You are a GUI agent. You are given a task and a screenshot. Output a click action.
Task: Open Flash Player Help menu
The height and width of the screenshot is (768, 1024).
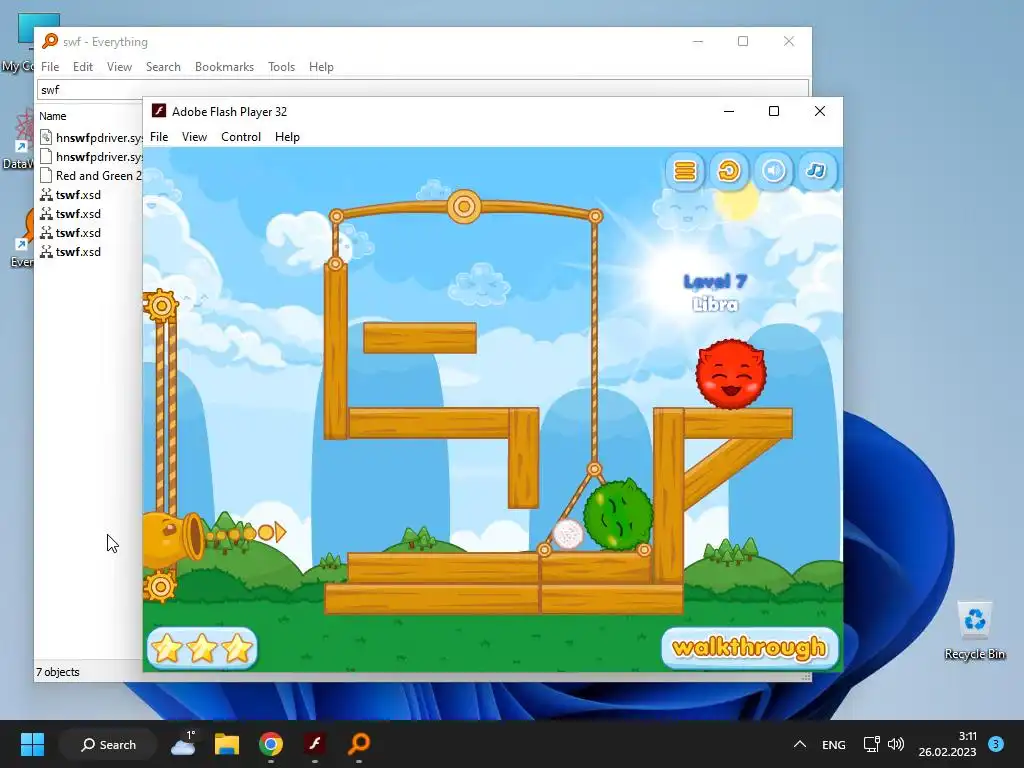287,136
